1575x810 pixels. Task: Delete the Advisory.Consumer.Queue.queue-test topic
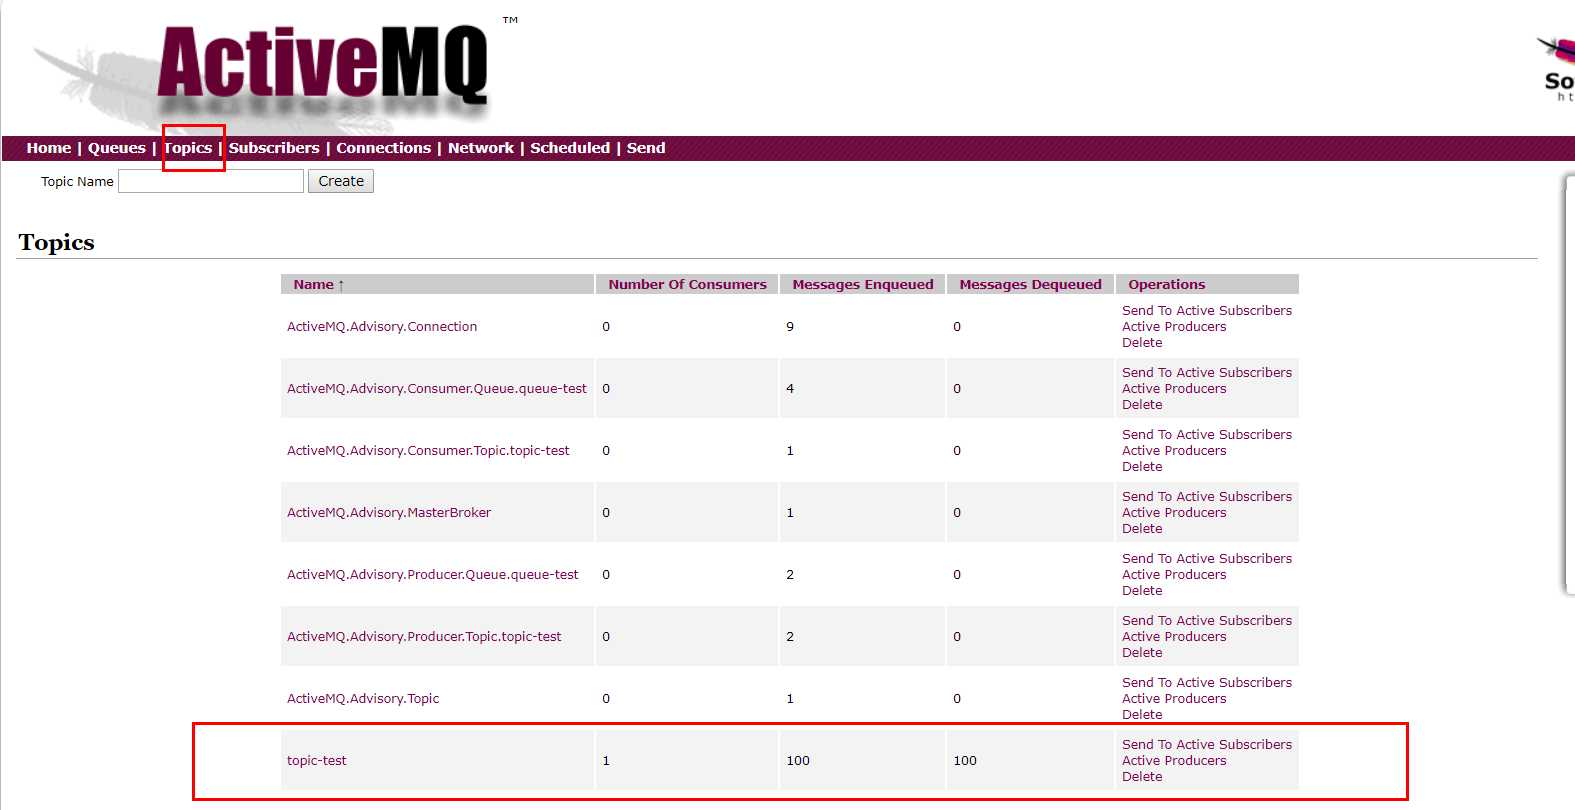[x=1142, y=405]
